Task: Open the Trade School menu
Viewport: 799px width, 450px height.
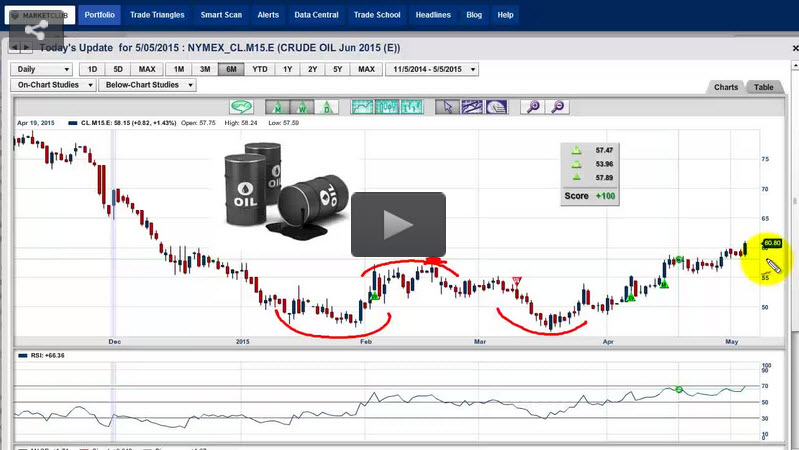Action: click(x=377, y=15)
